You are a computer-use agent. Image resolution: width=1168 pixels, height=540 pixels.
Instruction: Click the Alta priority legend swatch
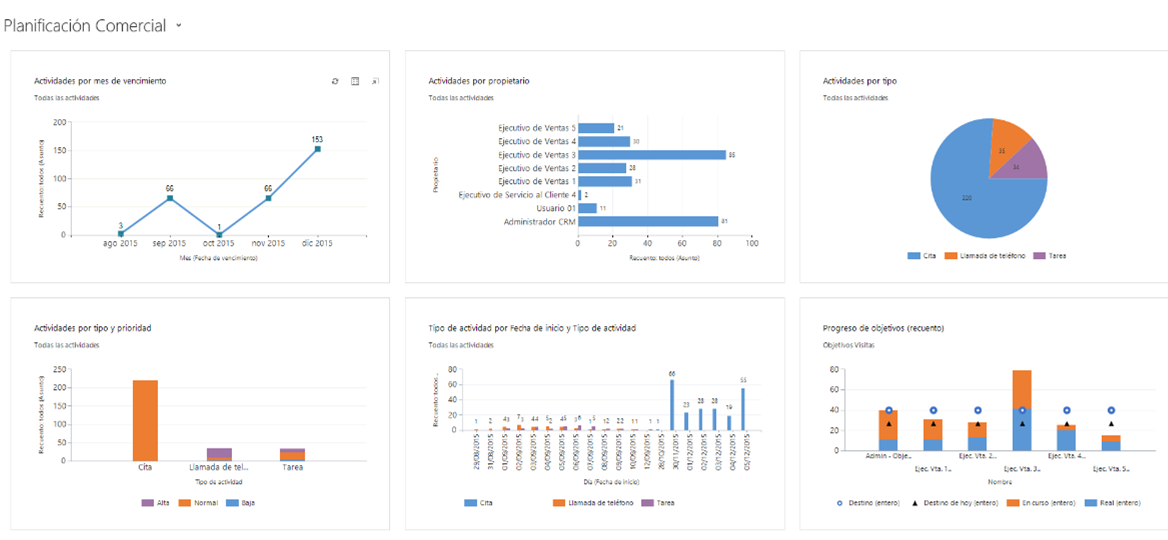tap(147, 503)
